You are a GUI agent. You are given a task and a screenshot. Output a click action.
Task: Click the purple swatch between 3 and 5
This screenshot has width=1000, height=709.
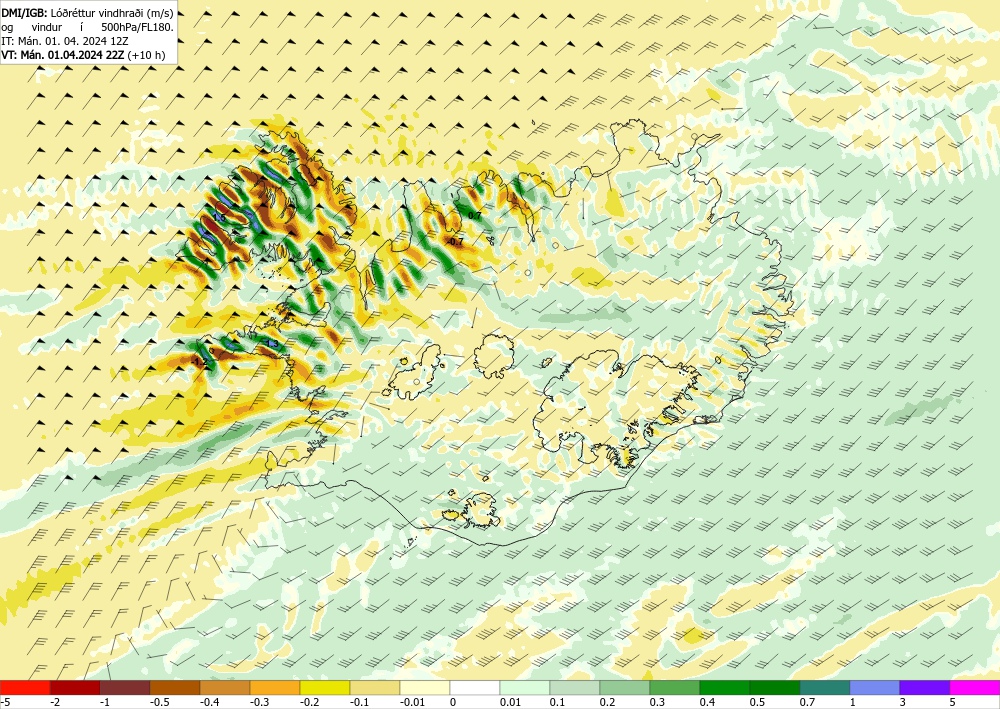pos(925,688)
